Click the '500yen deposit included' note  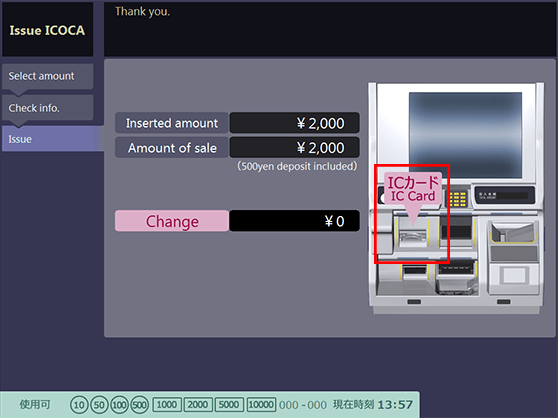tap(297, 166)
